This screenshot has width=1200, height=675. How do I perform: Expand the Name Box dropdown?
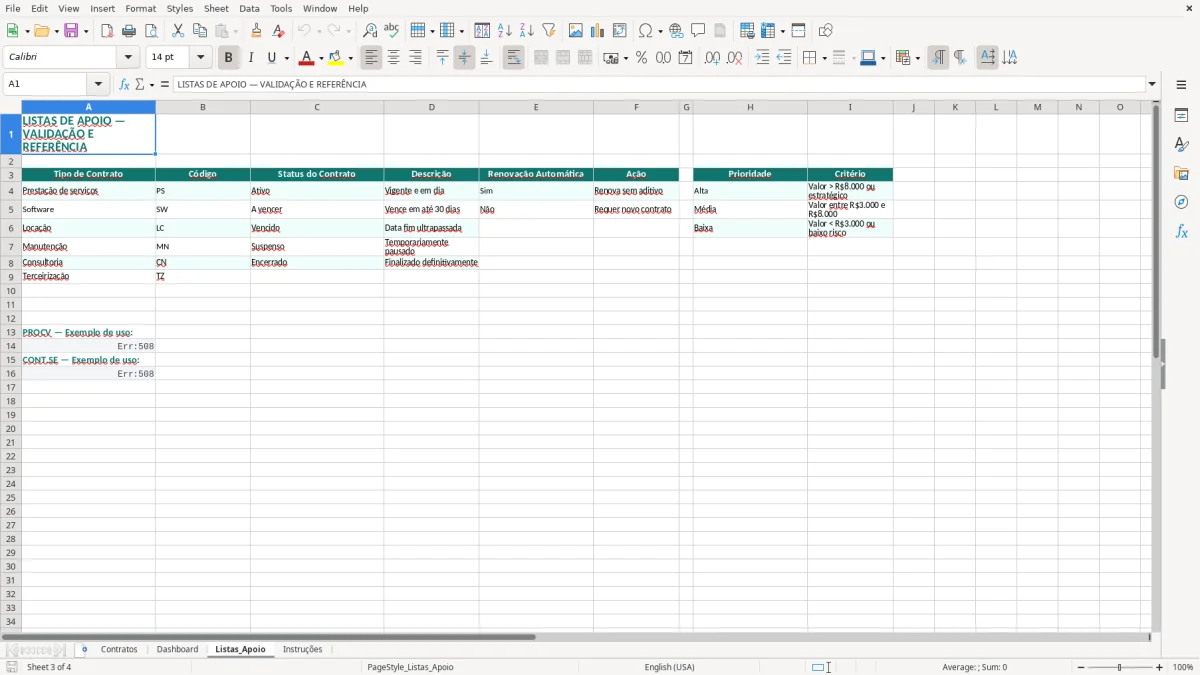98,84
